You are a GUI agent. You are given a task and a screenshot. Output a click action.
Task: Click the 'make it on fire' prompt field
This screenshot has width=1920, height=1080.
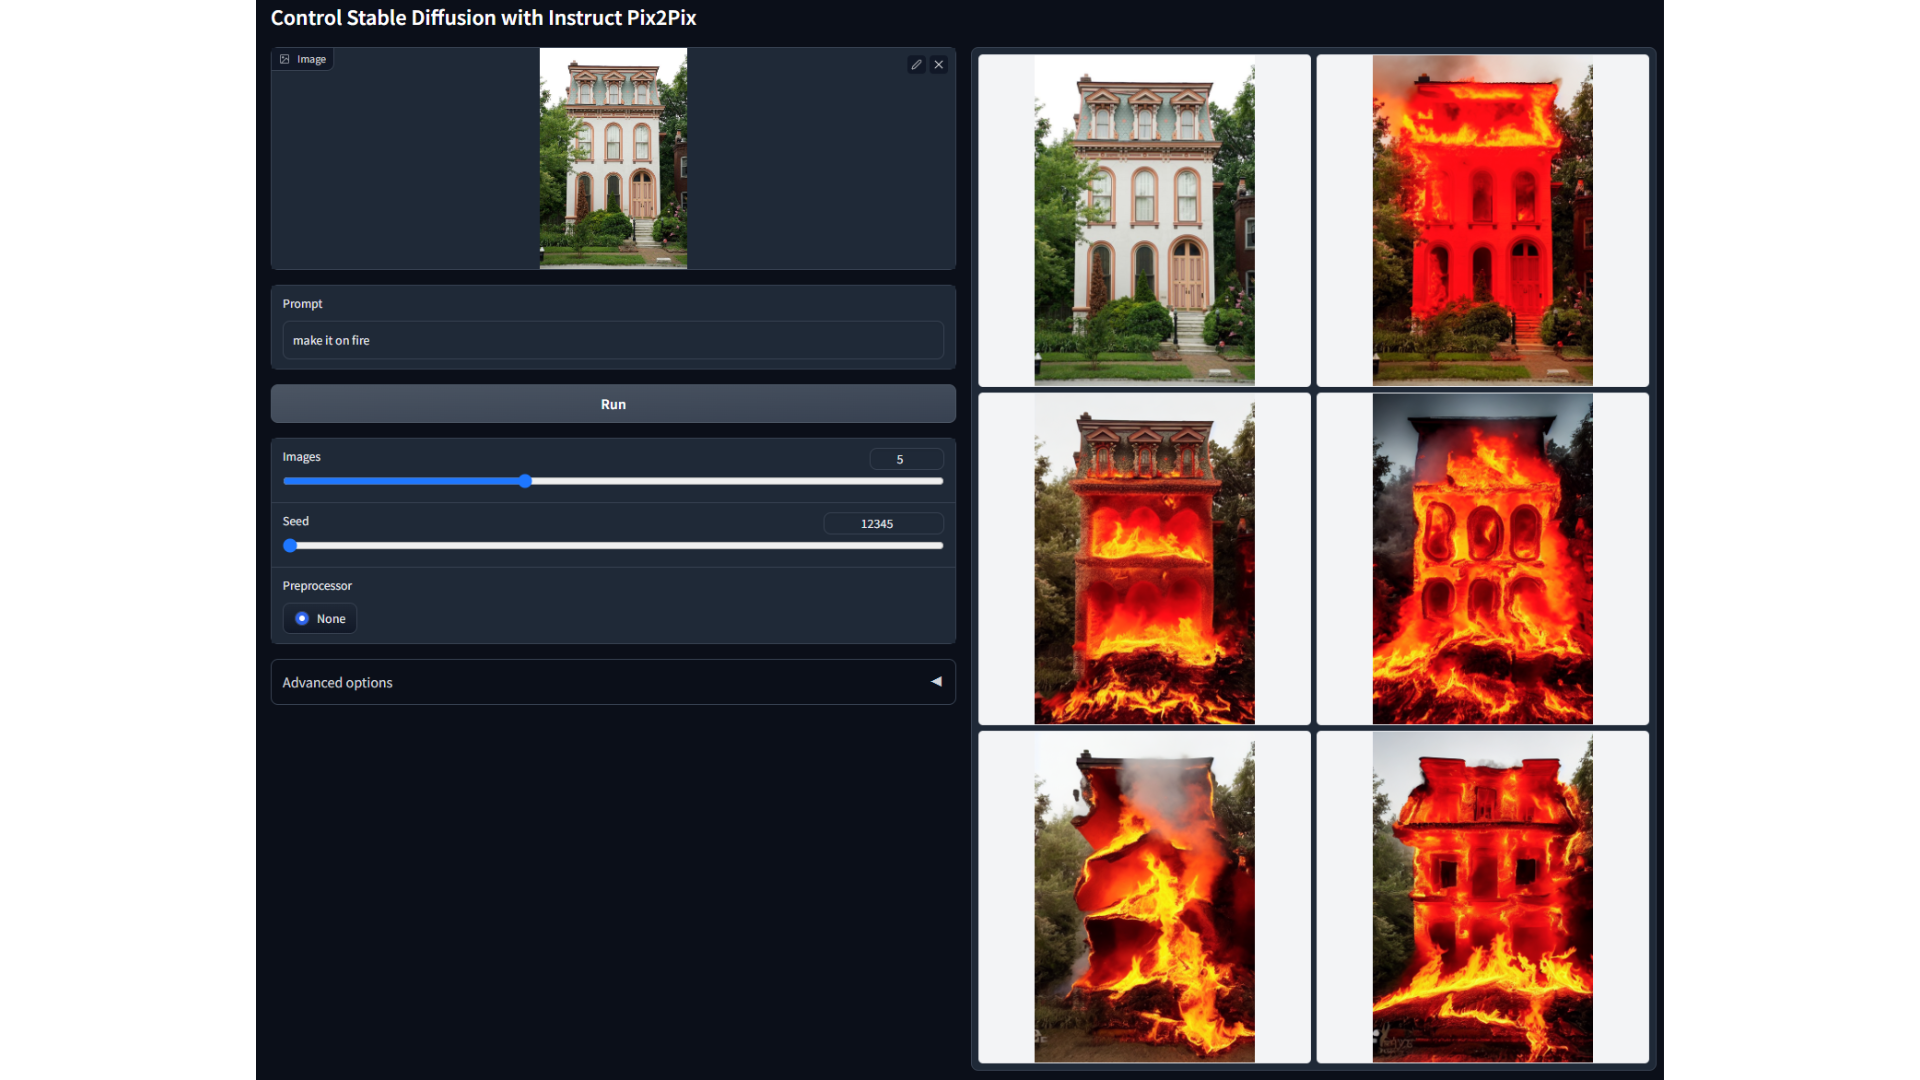pos(613,340)
